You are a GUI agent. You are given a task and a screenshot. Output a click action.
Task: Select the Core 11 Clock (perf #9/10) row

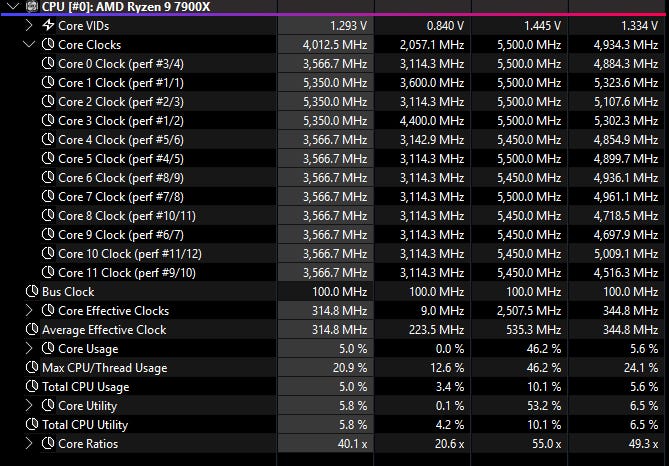point(334,272)
